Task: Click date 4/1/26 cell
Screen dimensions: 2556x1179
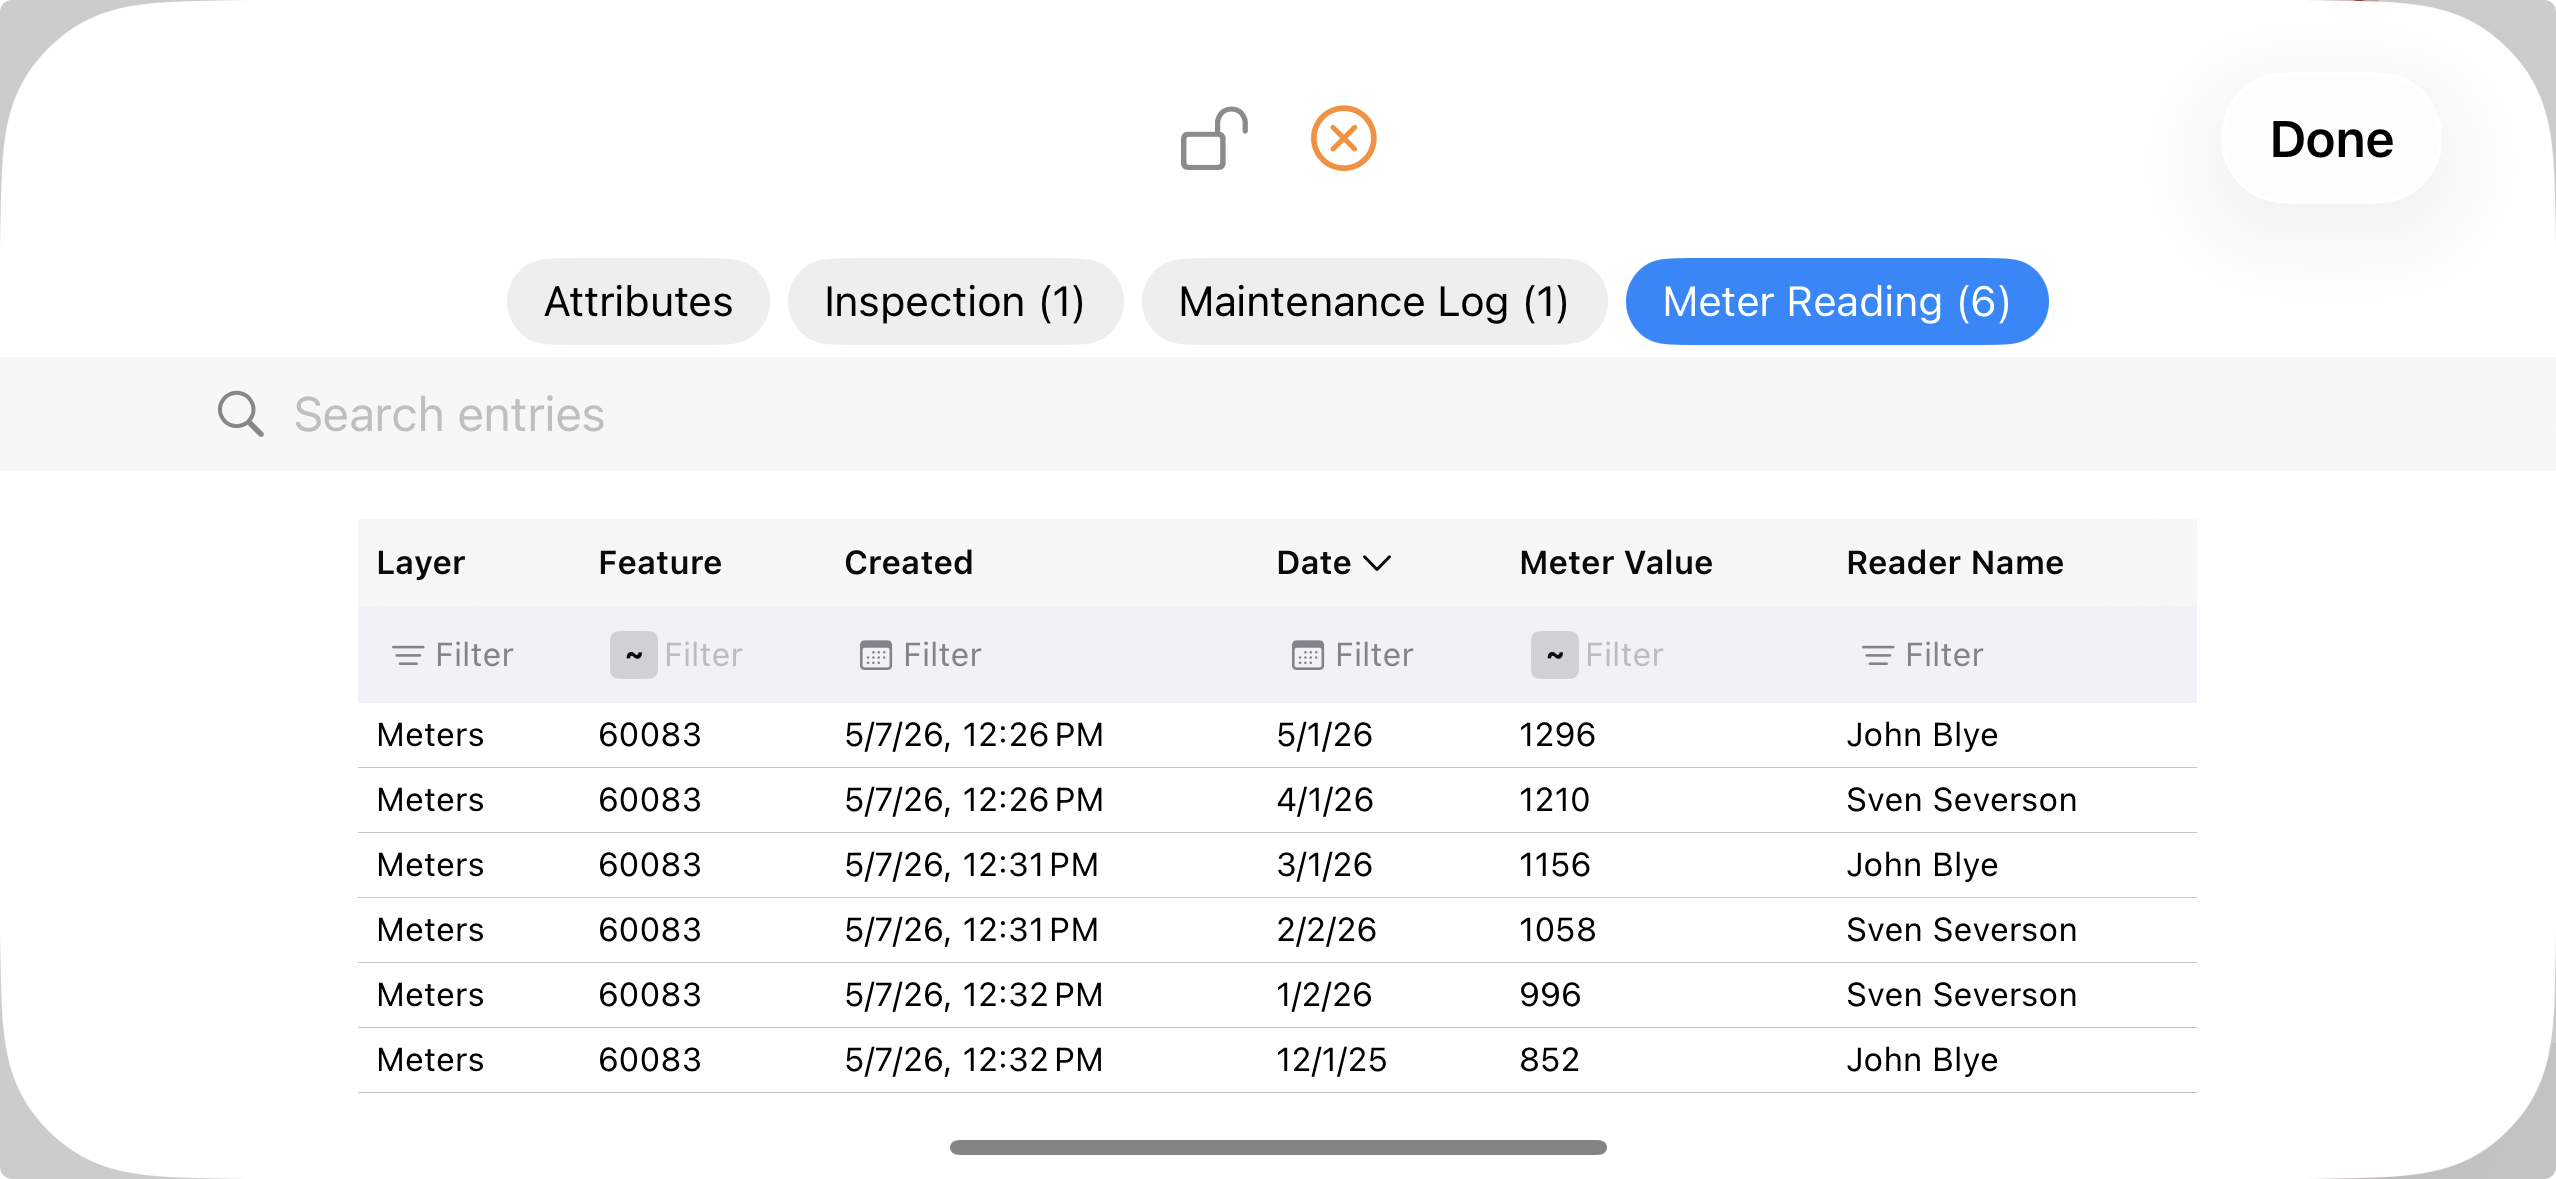Action: coord(1324,800)
